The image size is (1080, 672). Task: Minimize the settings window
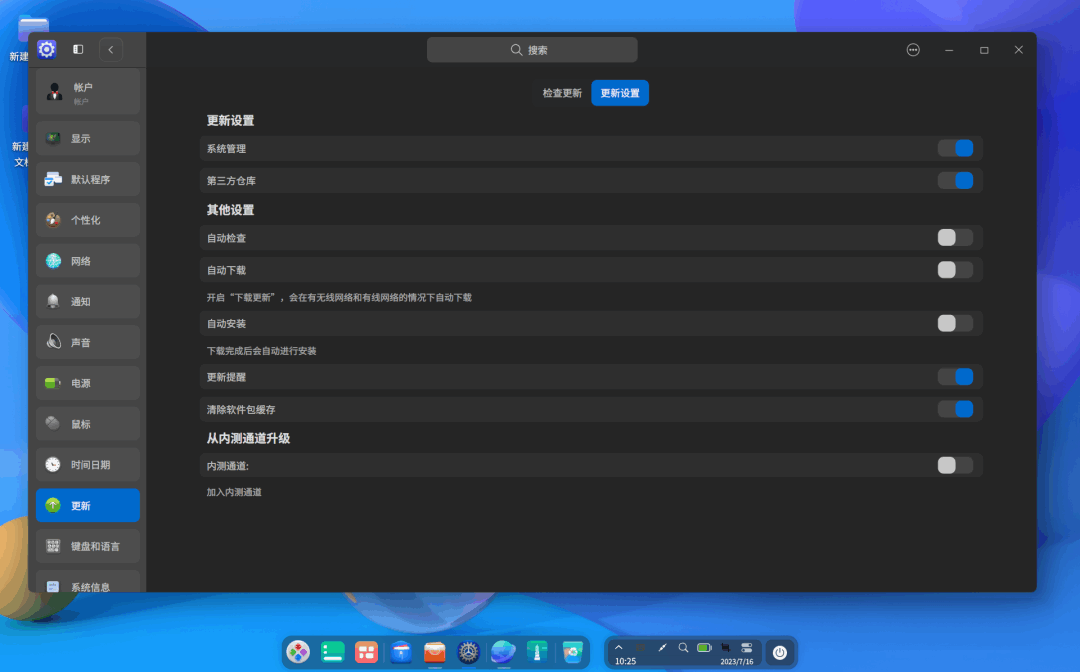[949, 50]
